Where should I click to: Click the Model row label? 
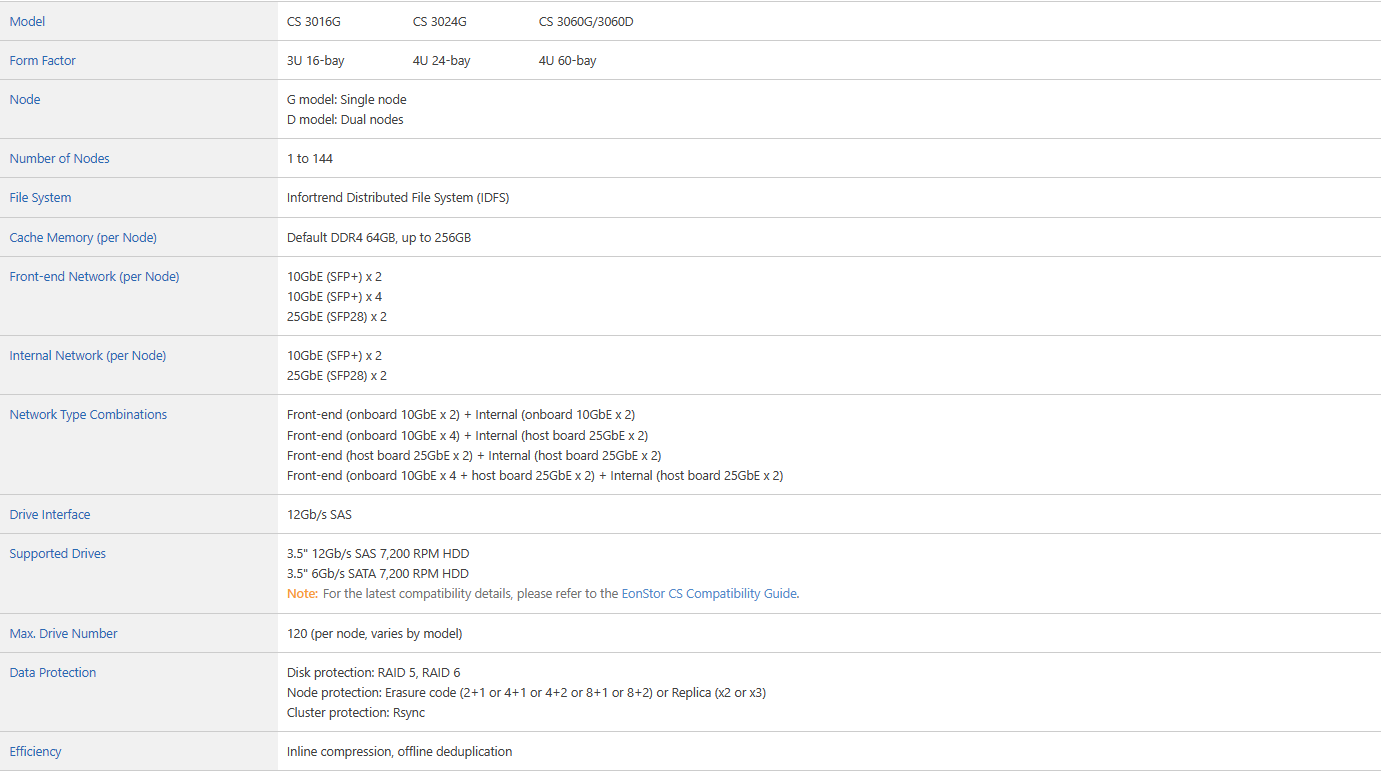[x=27, y=21]
